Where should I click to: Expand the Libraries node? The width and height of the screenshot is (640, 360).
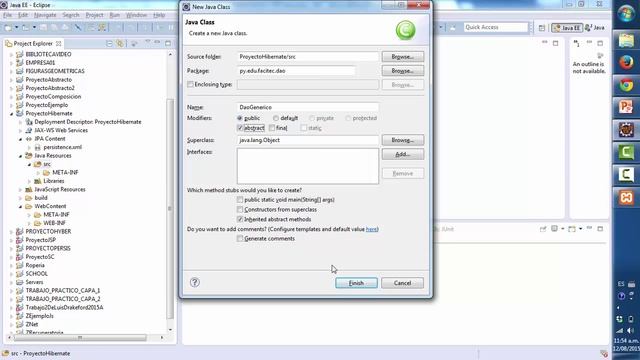pyautogui.click(x=29, y=181)
